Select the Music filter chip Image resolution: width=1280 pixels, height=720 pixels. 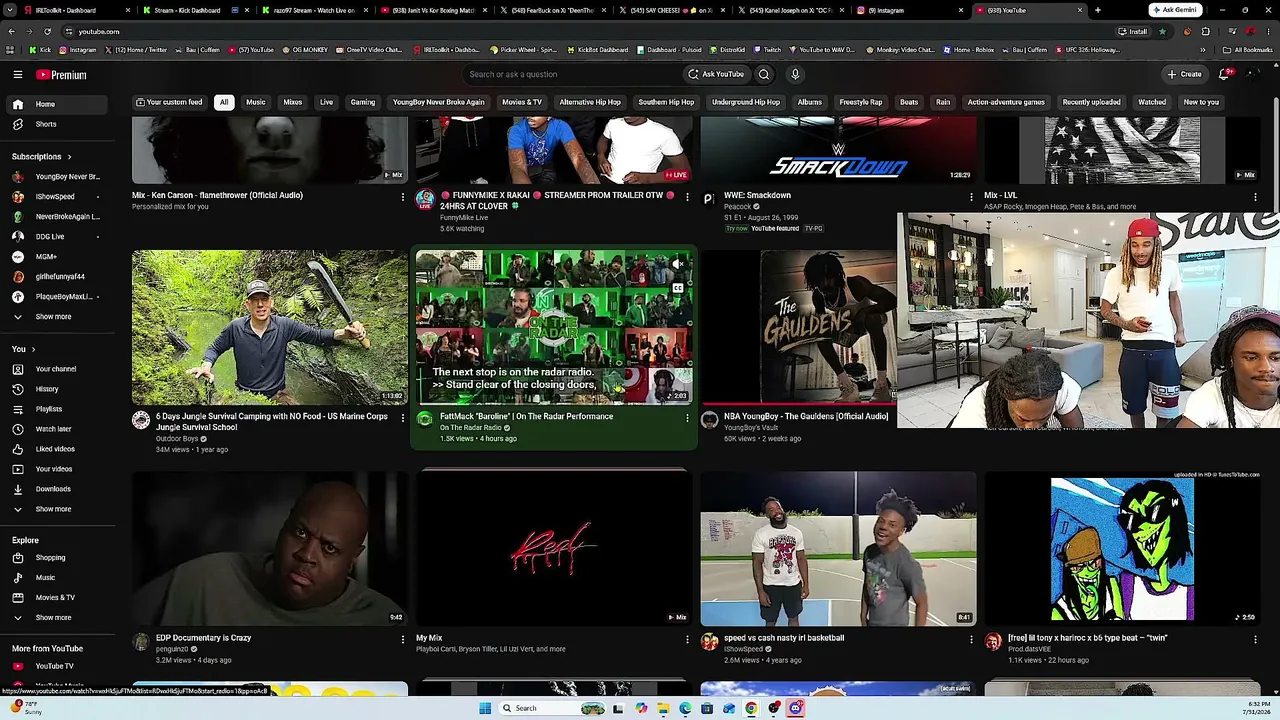[x=256, y=102]
